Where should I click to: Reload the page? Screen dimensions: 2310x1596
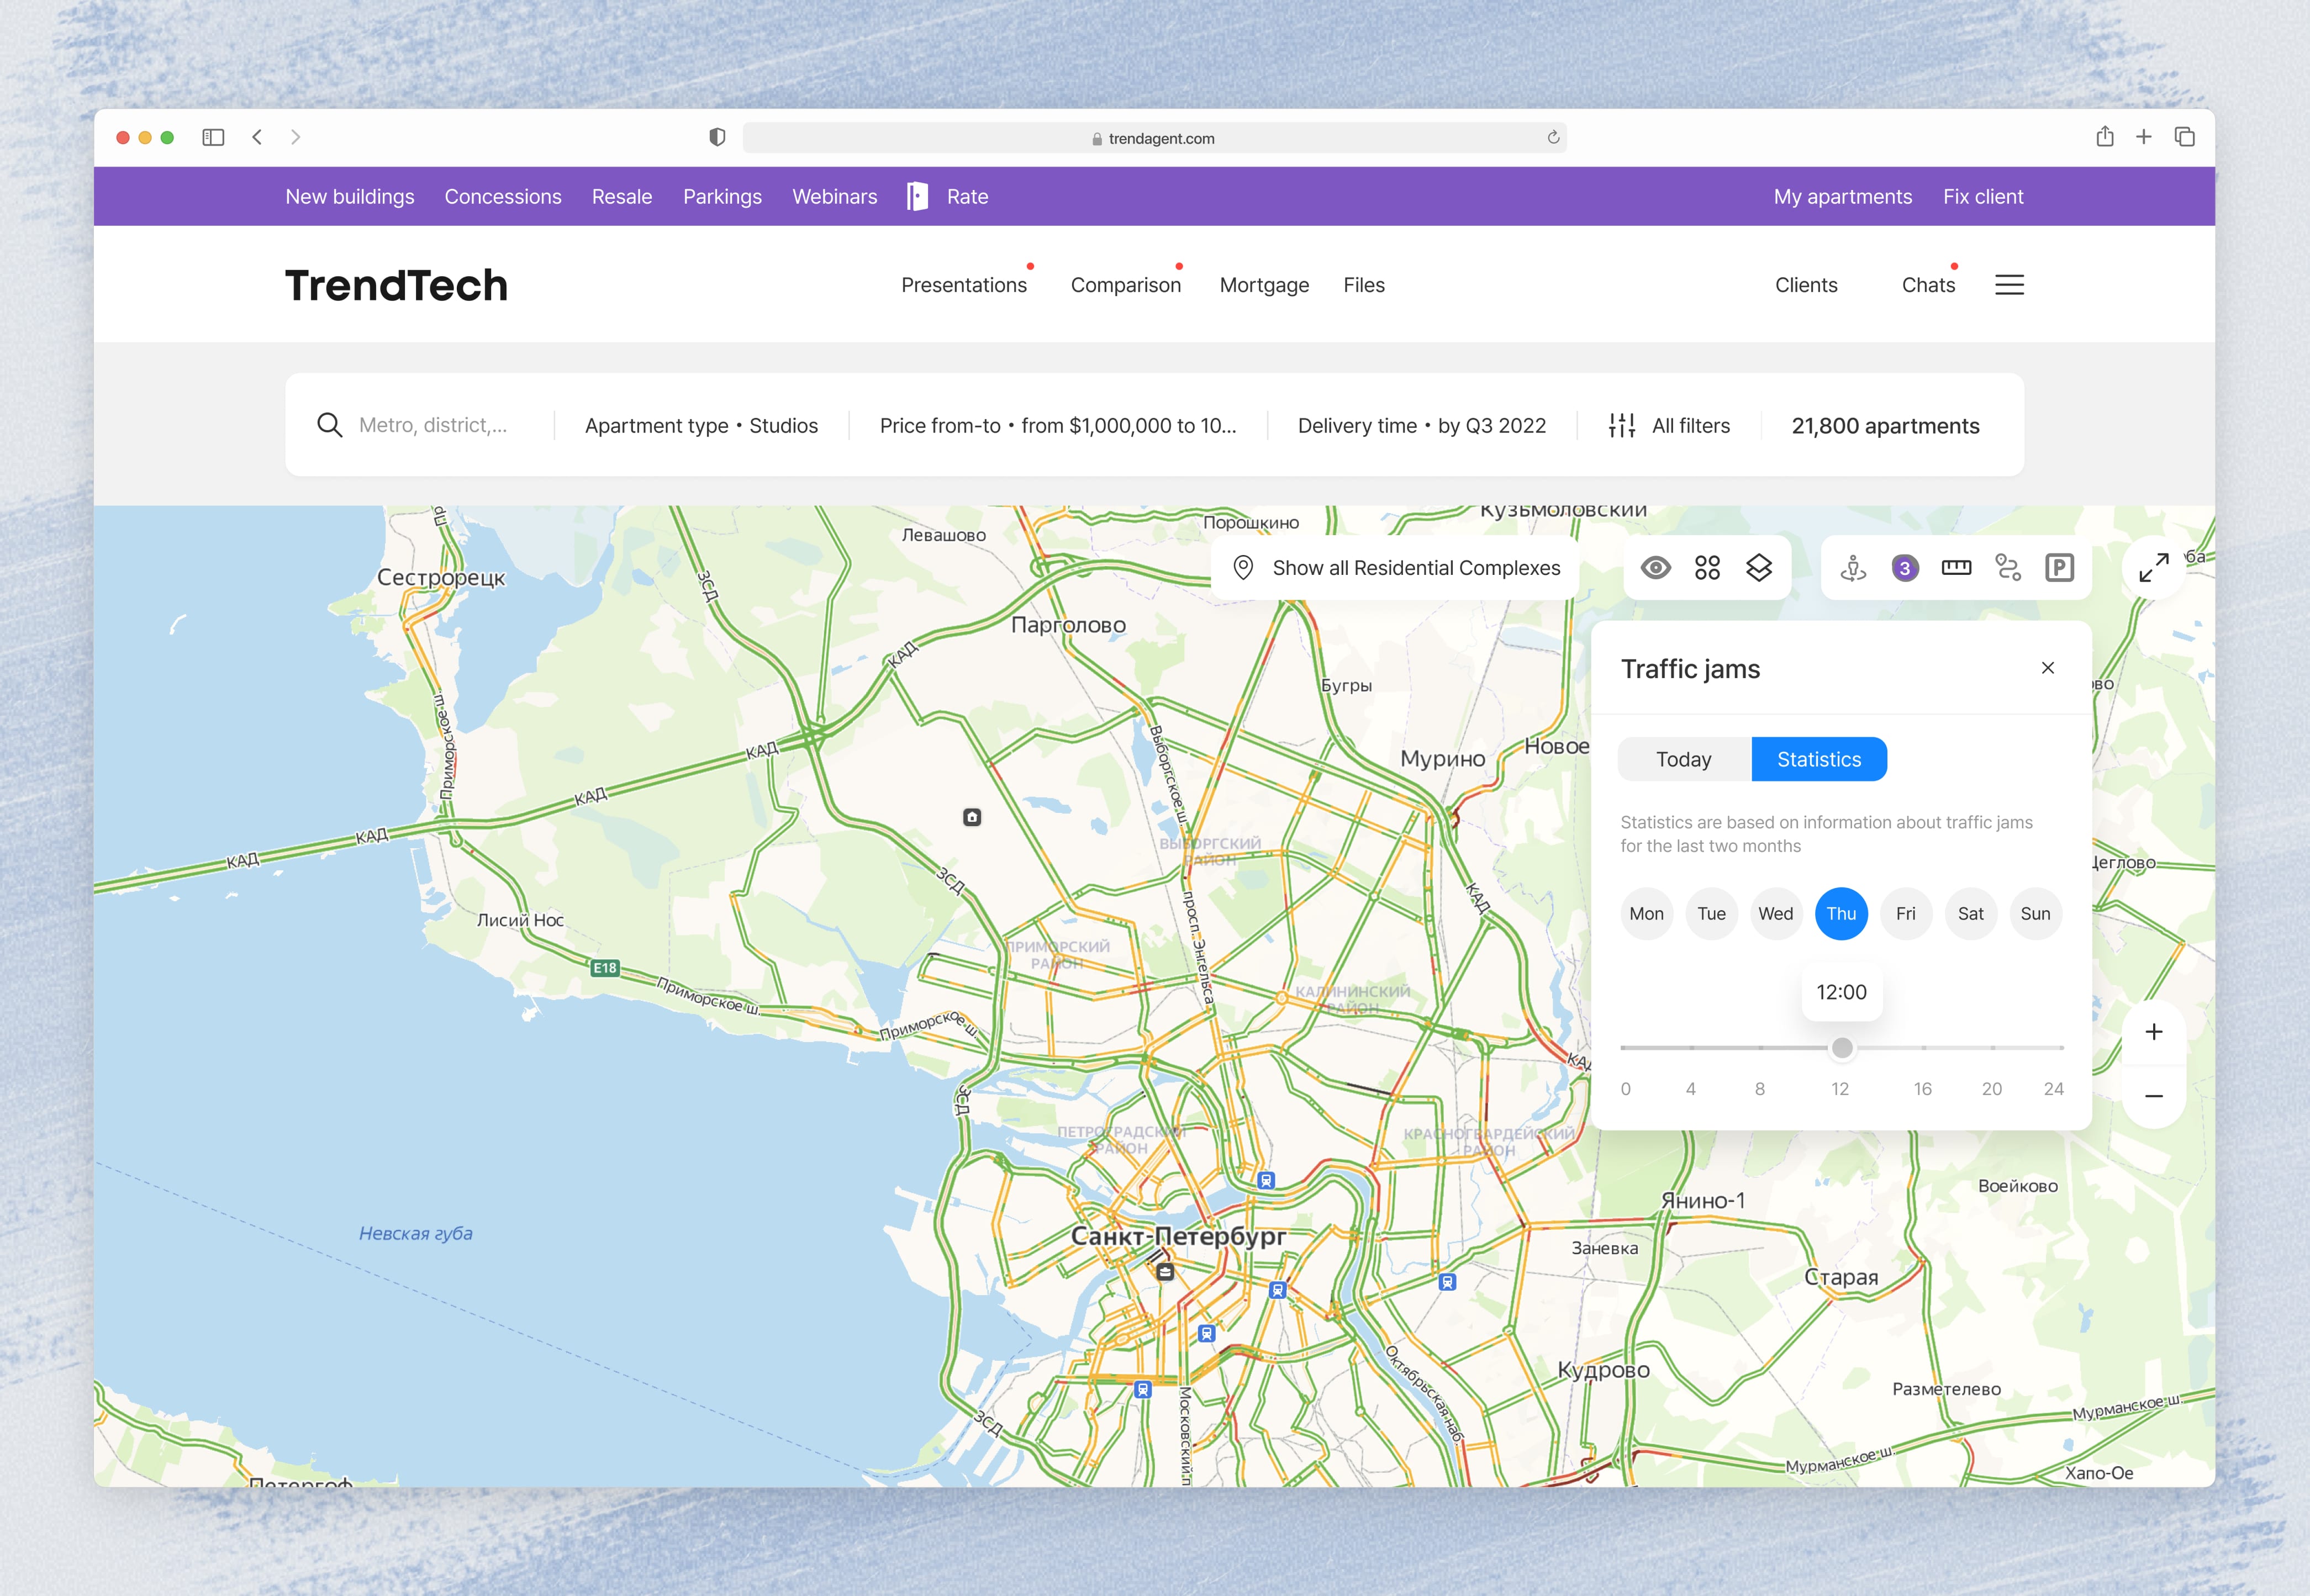tap(1553, 137)
